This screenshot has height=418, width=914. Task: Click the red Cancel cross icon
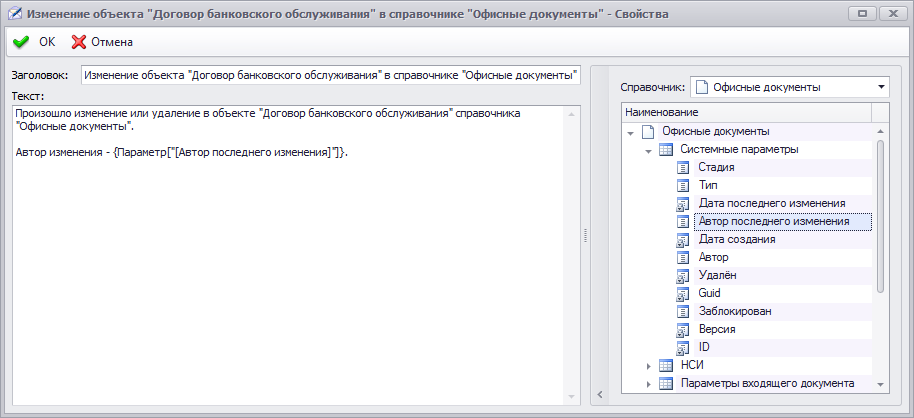coord(78,42)
